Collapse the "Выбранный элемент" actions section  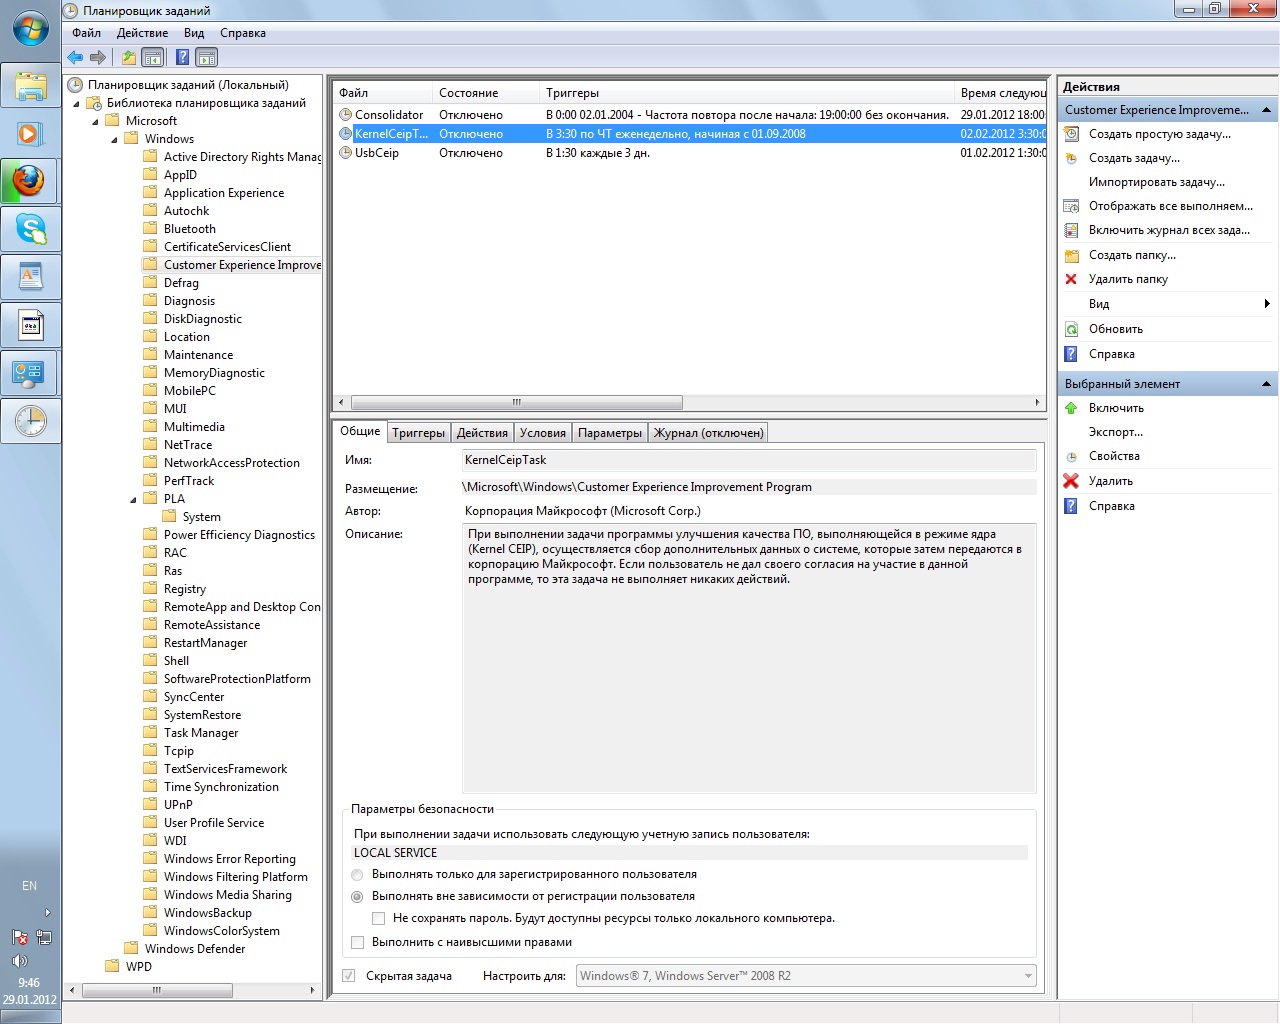pyautogui.click(x=1266, y=384)
